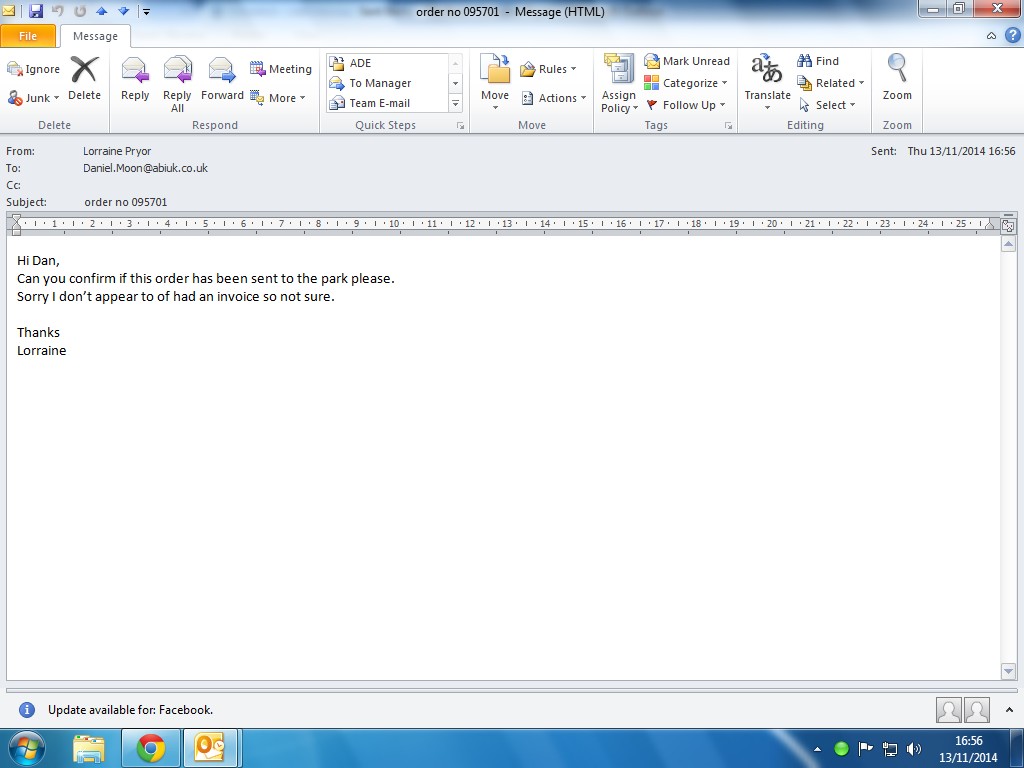Viewport: 1024px width, 768px height.
Task: Click the Reply All button
Action: pyautogui.click(x=177, y=84)
